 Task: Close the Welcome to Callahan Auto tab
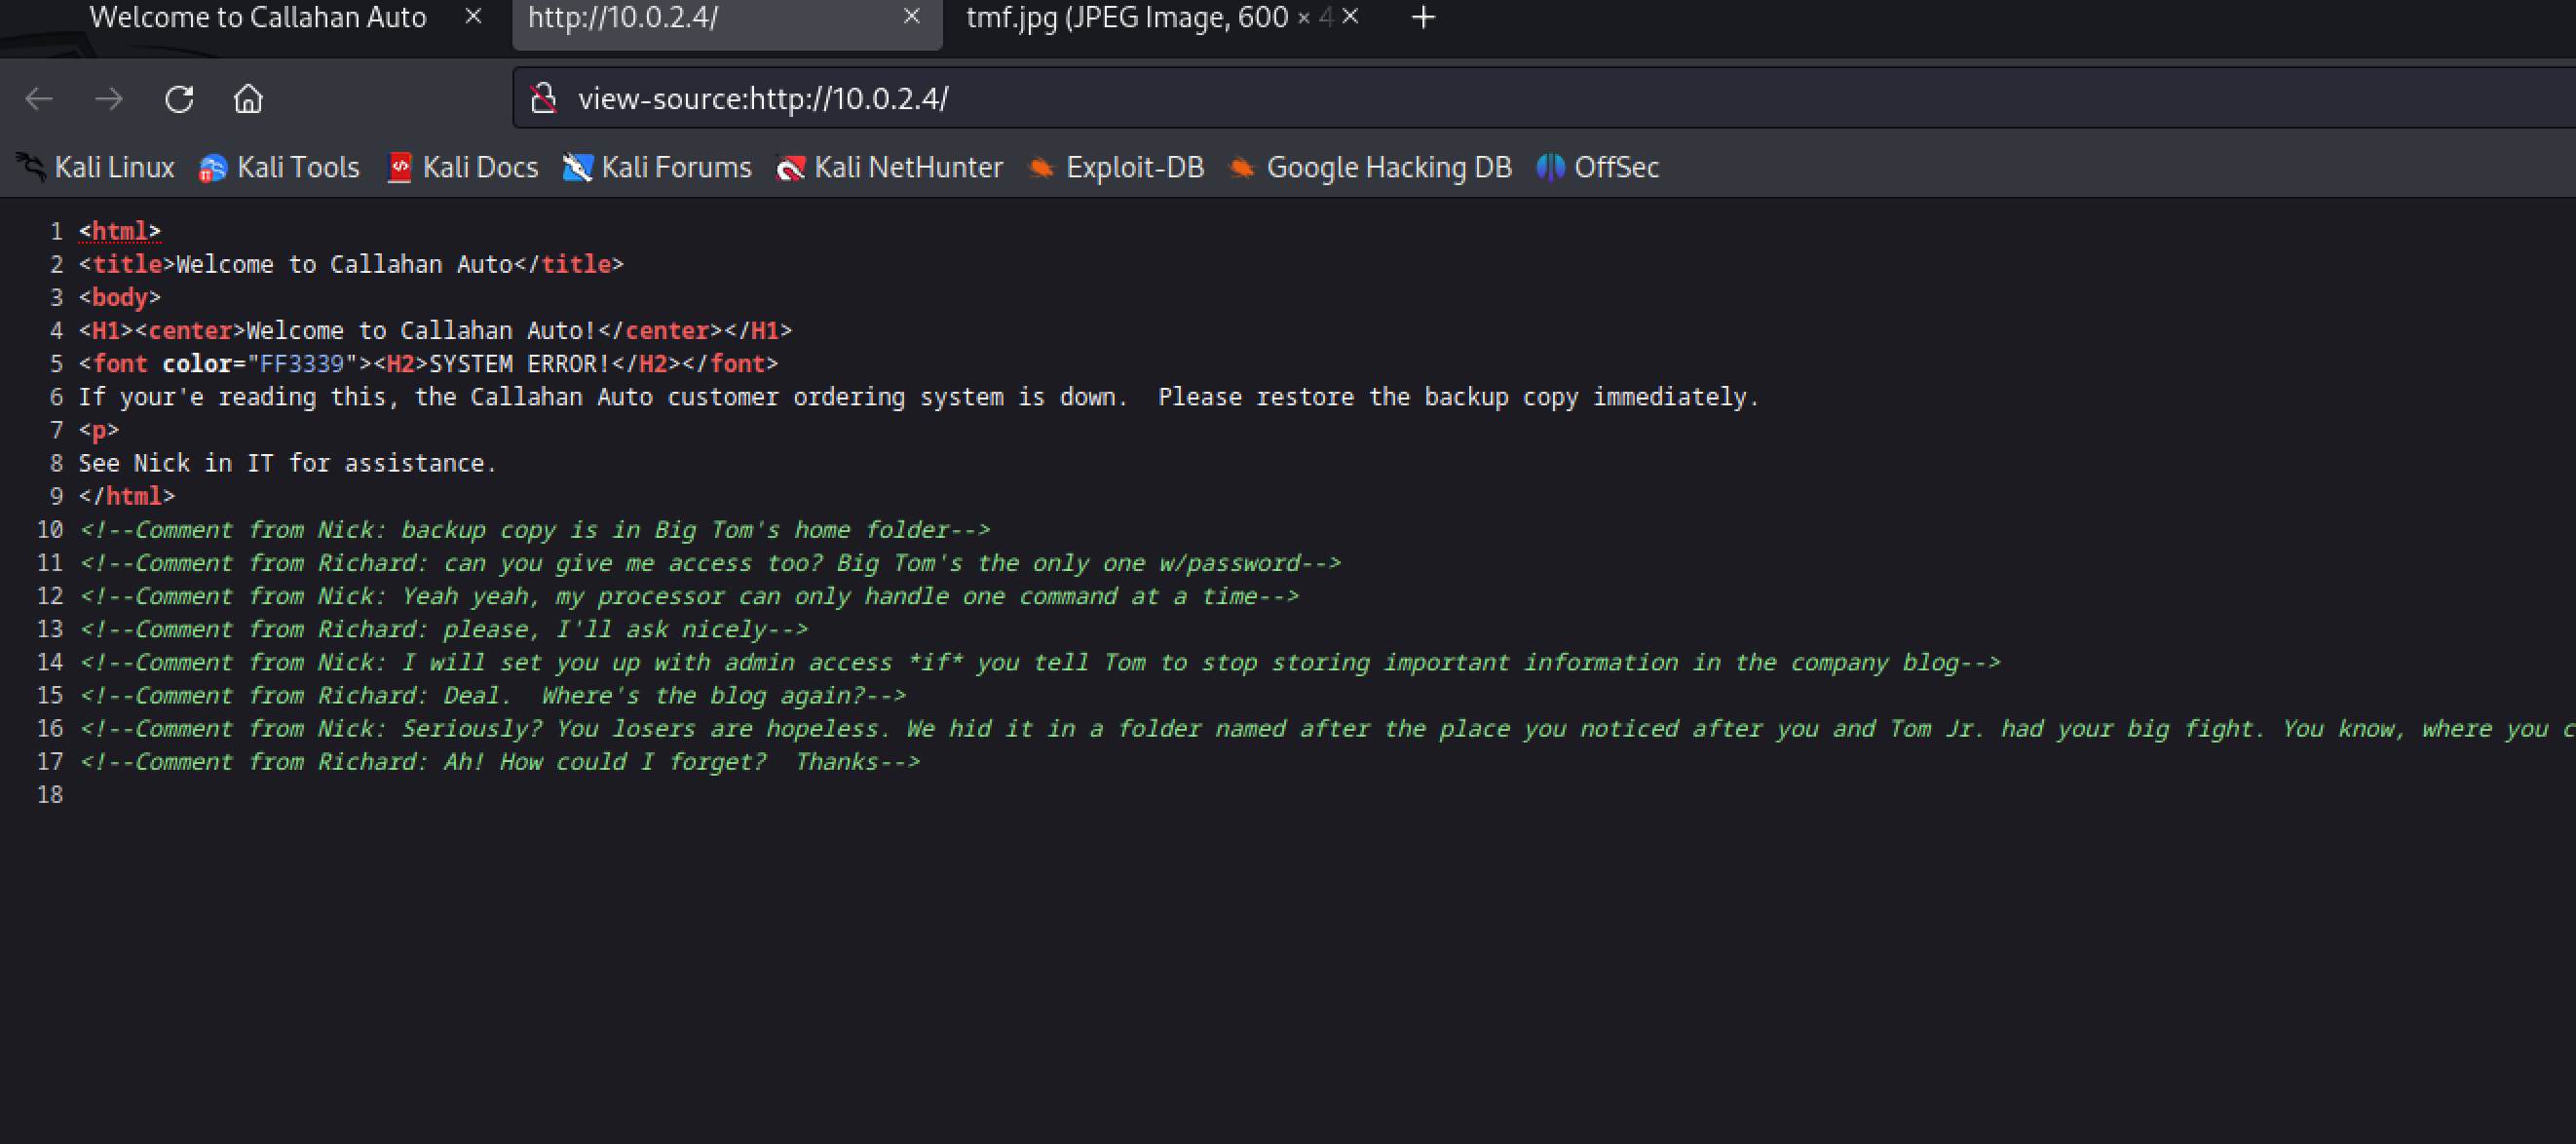(x=474, y=17)
